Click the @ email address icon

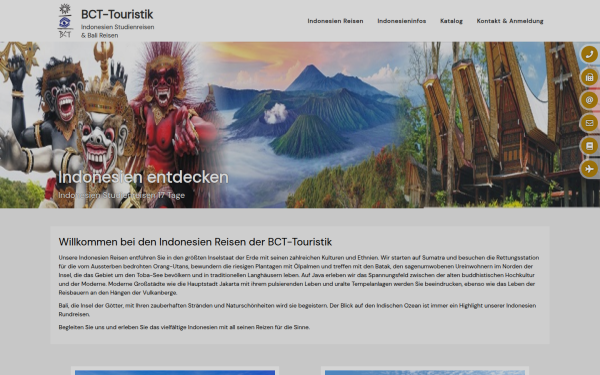pyautogui.click(x=589, y=100)
